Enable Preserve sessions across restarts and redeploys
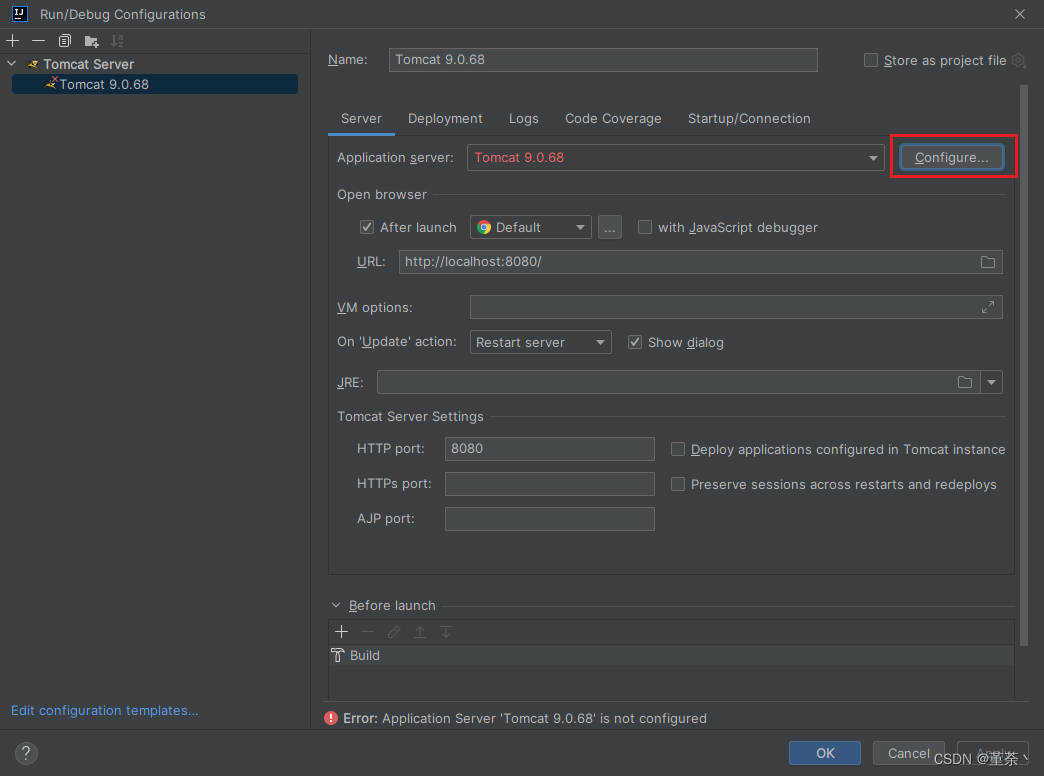1044x776 pixels. [x=677, y=484]
